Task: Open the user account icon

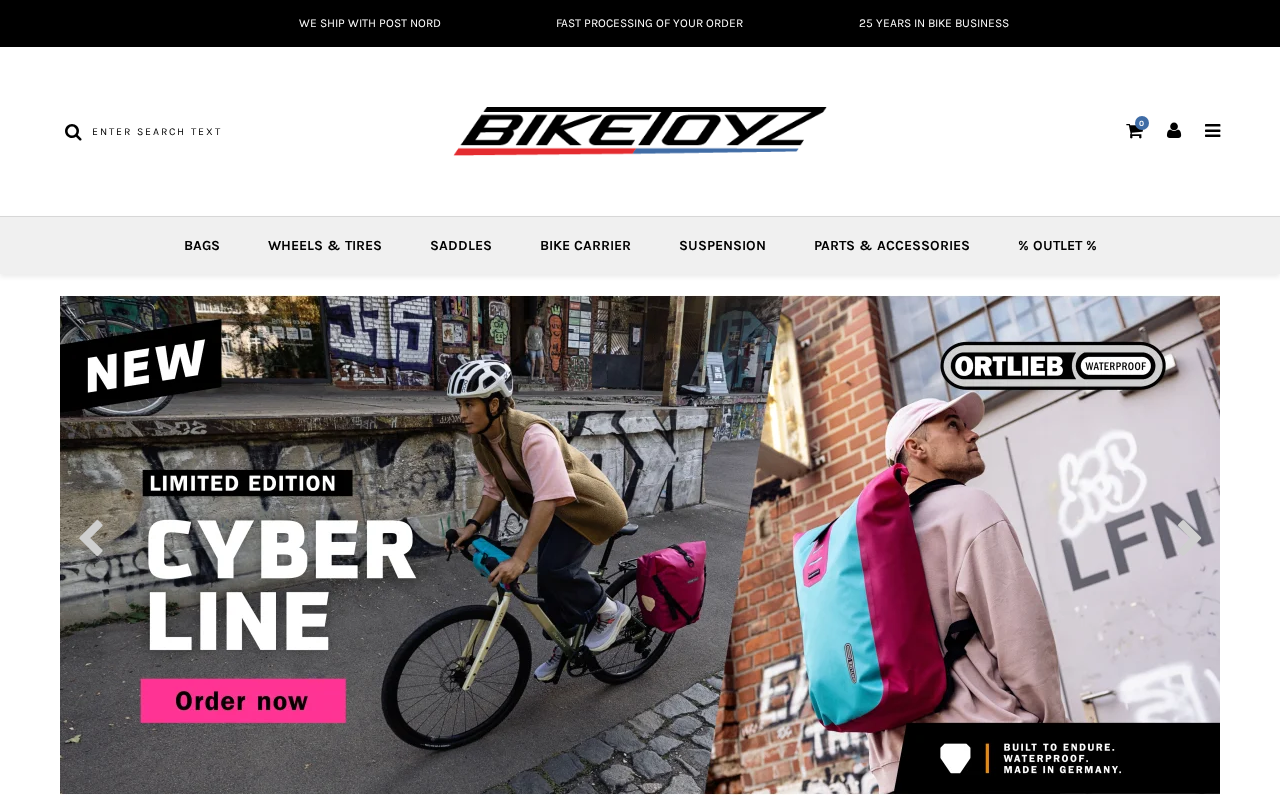Action: tap(1174, 130)
